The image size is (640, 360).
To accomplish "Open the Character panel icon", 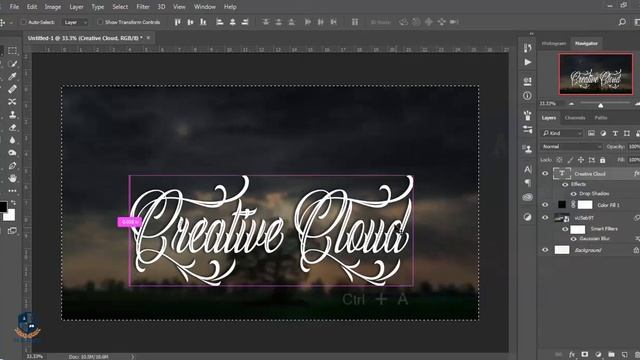I will pyautogui.click(x=527, y=169).
